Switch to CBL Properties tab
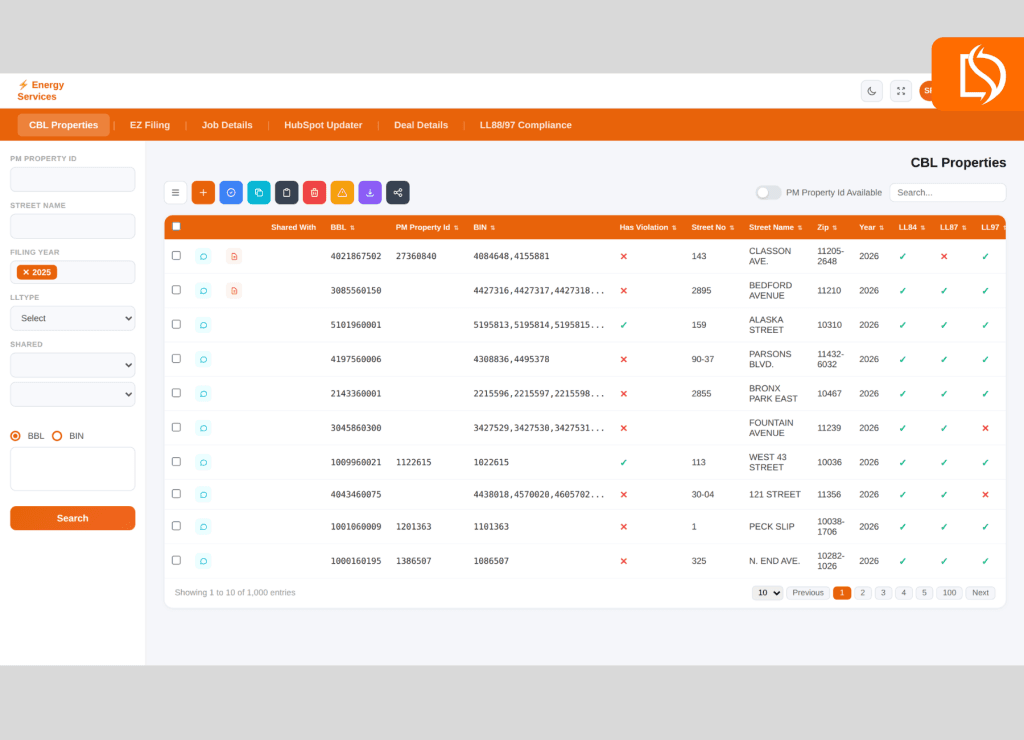The width and height of the screenshot is (1024, 740). click(x=63, y=125)
